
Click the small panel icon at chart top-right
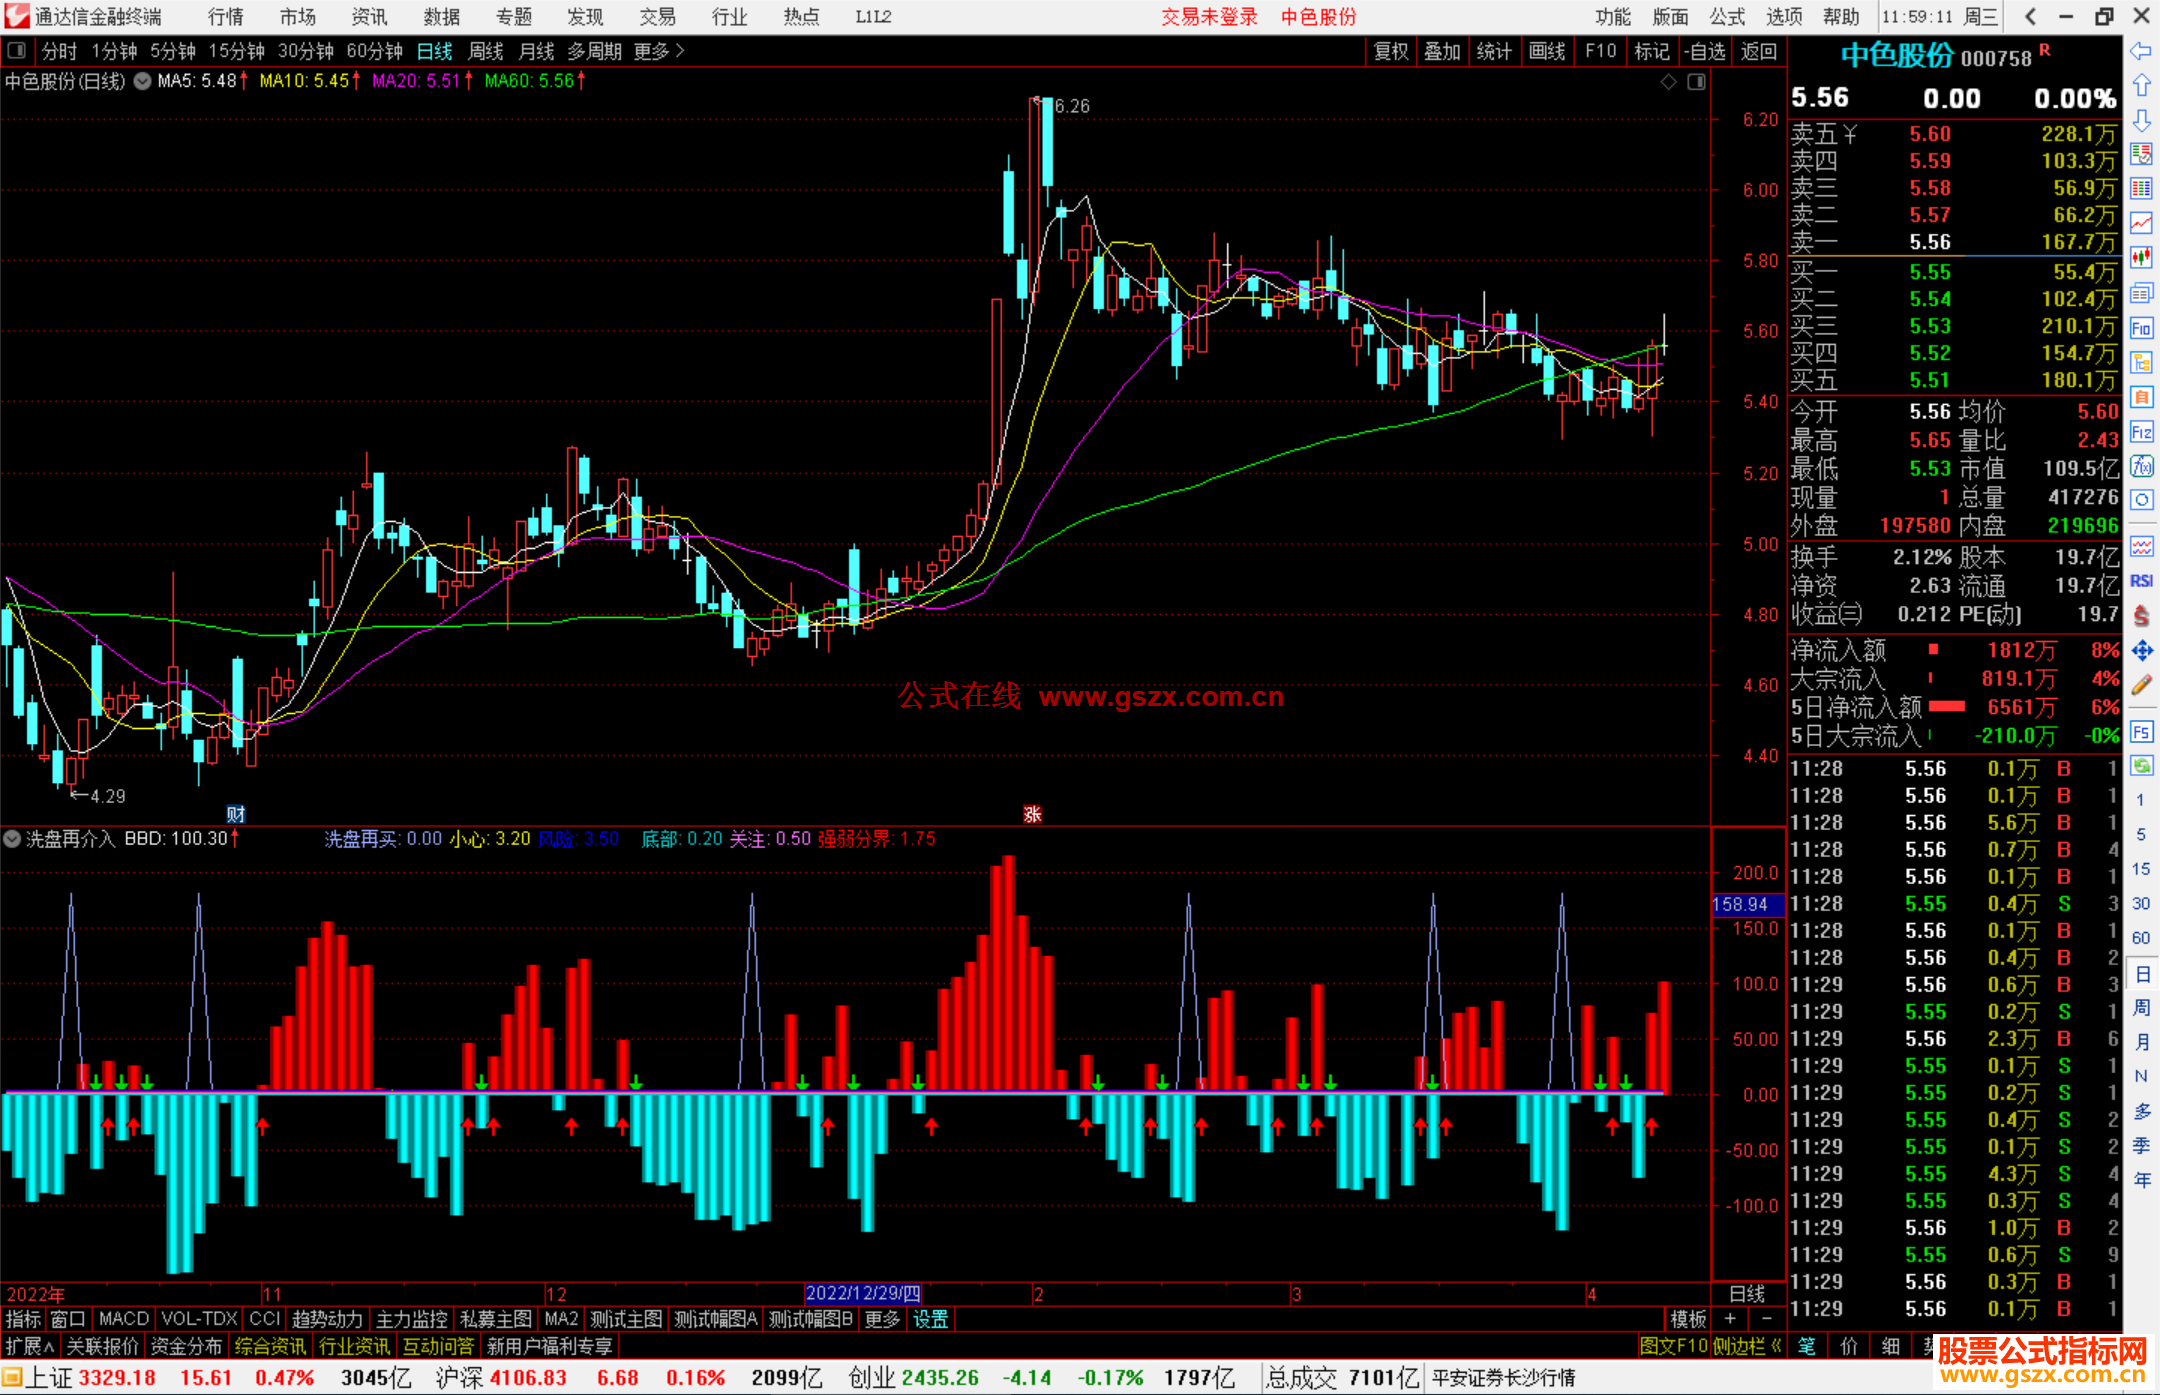point(1697,82)
